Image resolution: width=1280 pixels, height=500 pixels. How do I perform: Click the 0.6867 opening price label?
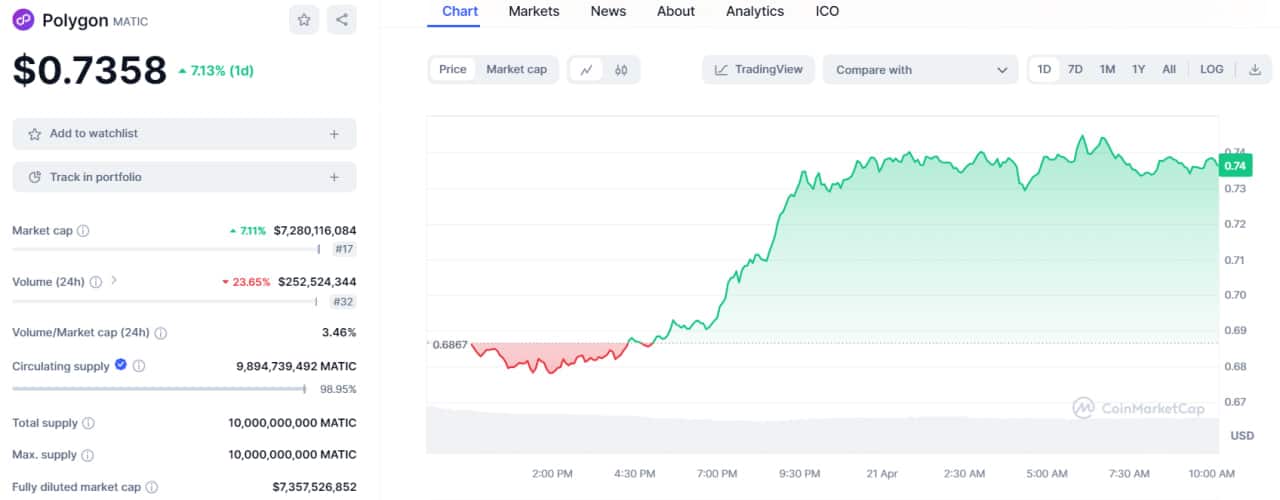(449, 344)
